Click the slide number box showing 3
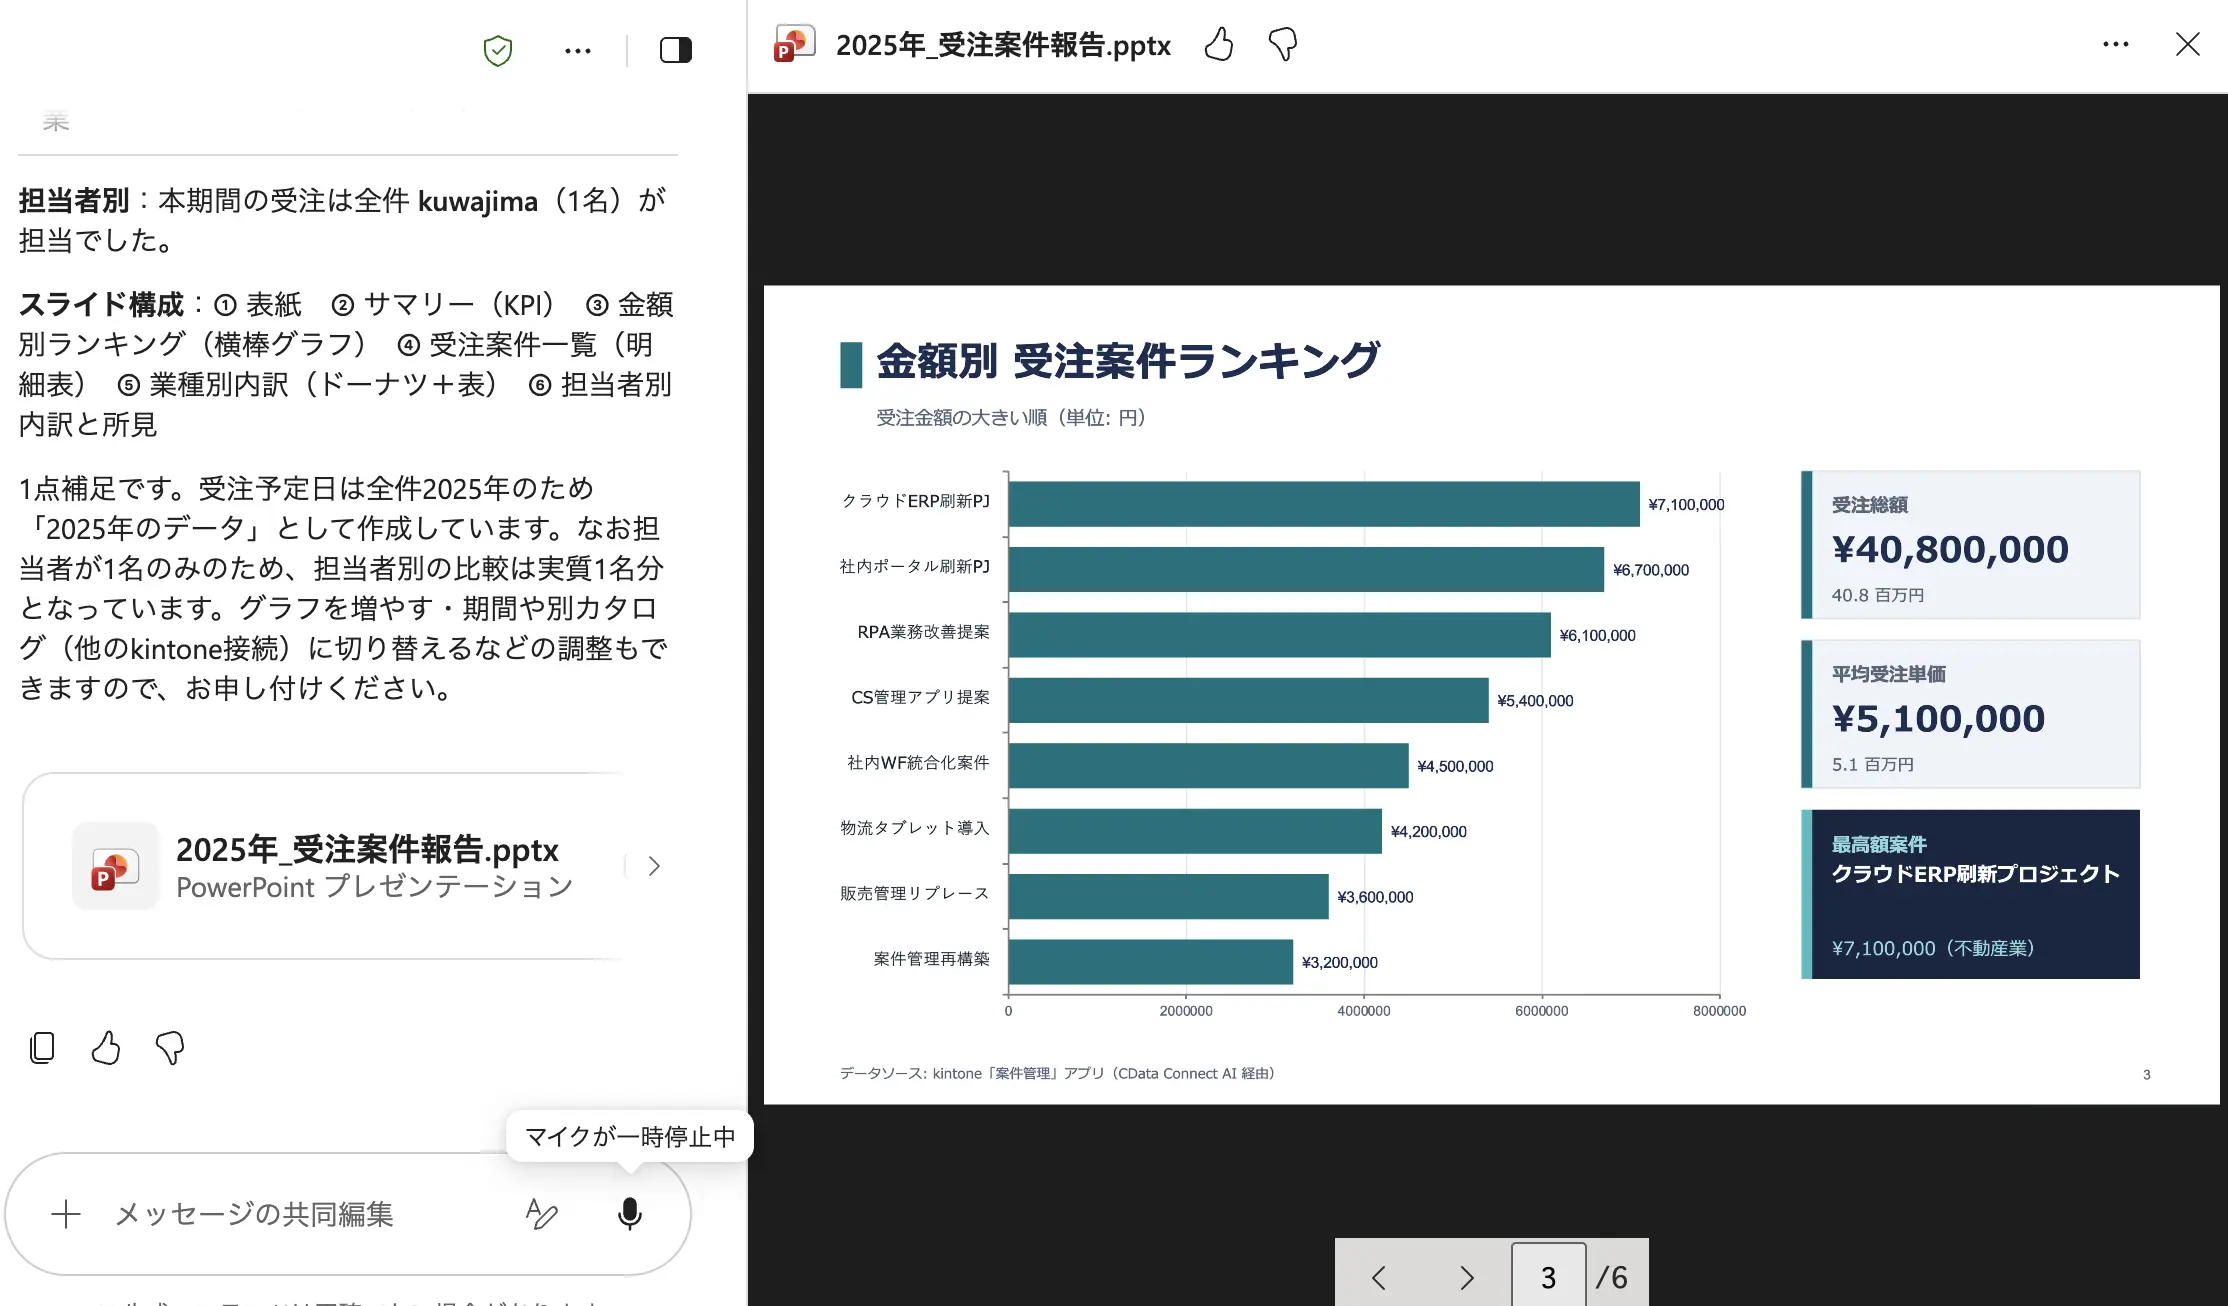The image size is (2228, 1306). pyautogui.click(x=1548, y=1276)
